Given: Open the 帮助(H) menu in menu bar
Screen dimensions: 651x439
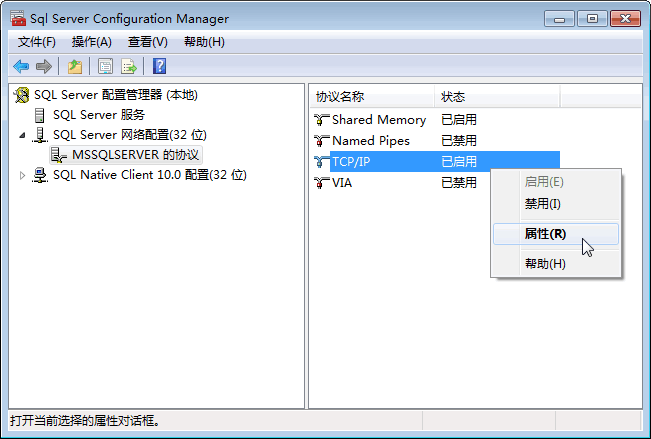Looking at the screenshot, I should coord(204,42).
